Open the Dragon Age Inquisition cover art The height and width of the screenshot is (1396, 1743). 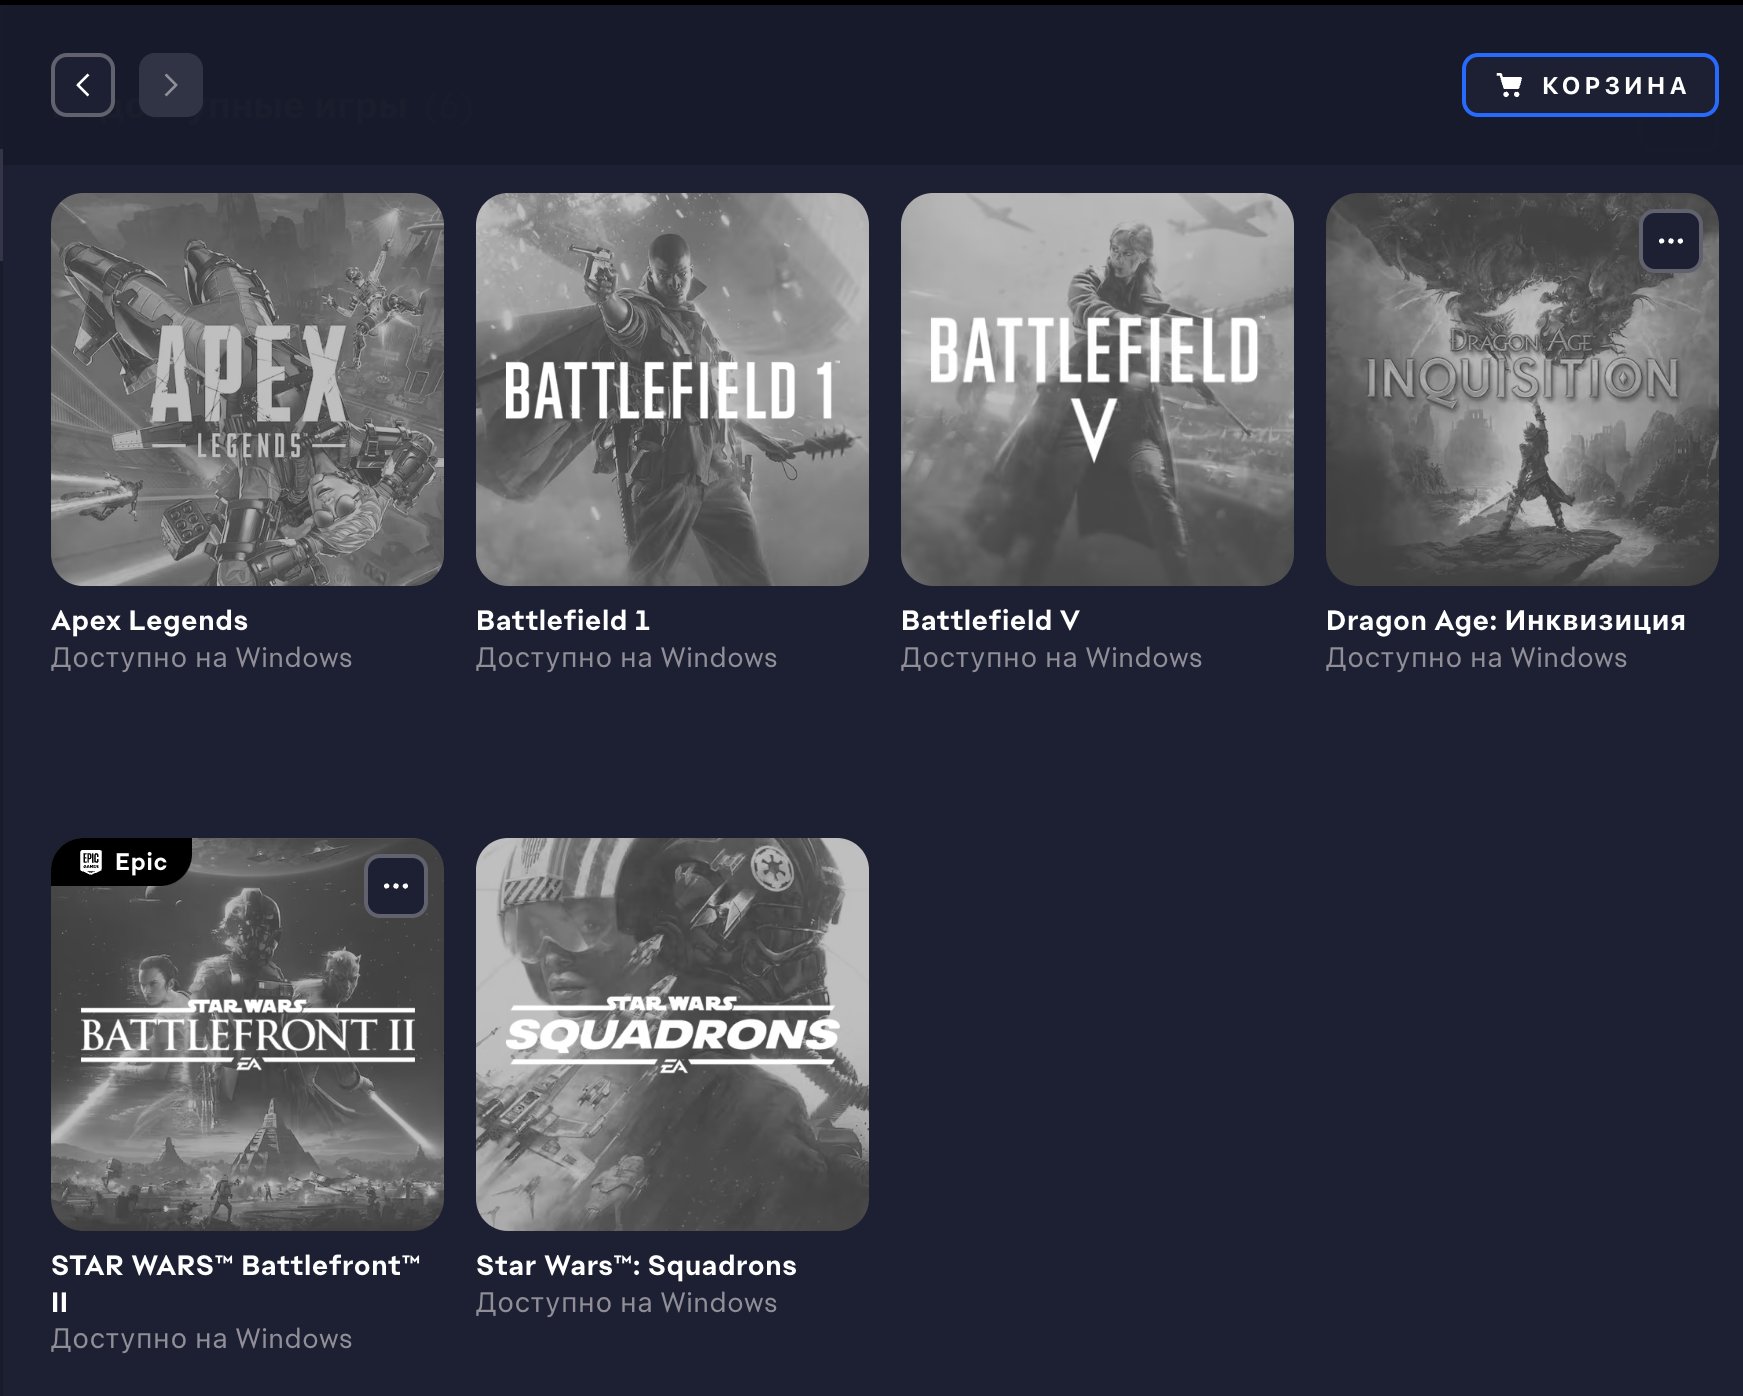click(x=1522, y=389)
